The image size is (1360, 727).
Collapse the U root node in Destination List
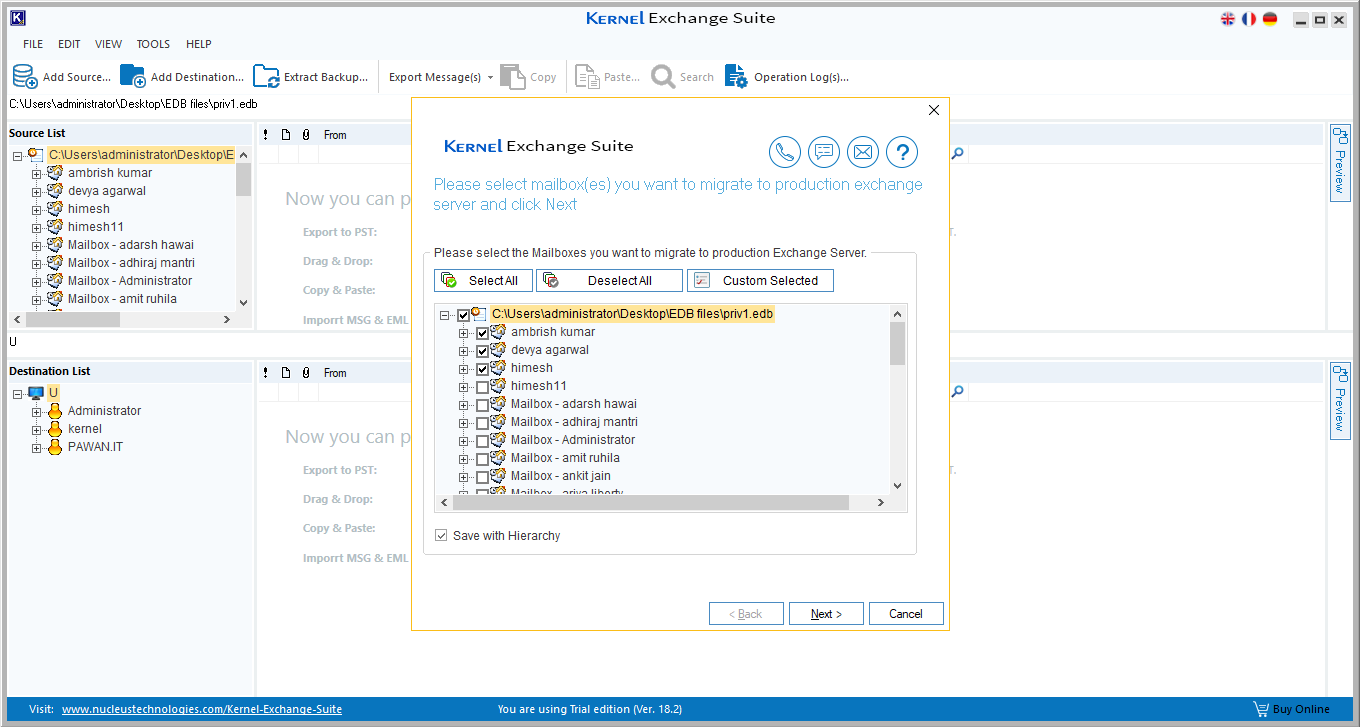tap(18, 394)
